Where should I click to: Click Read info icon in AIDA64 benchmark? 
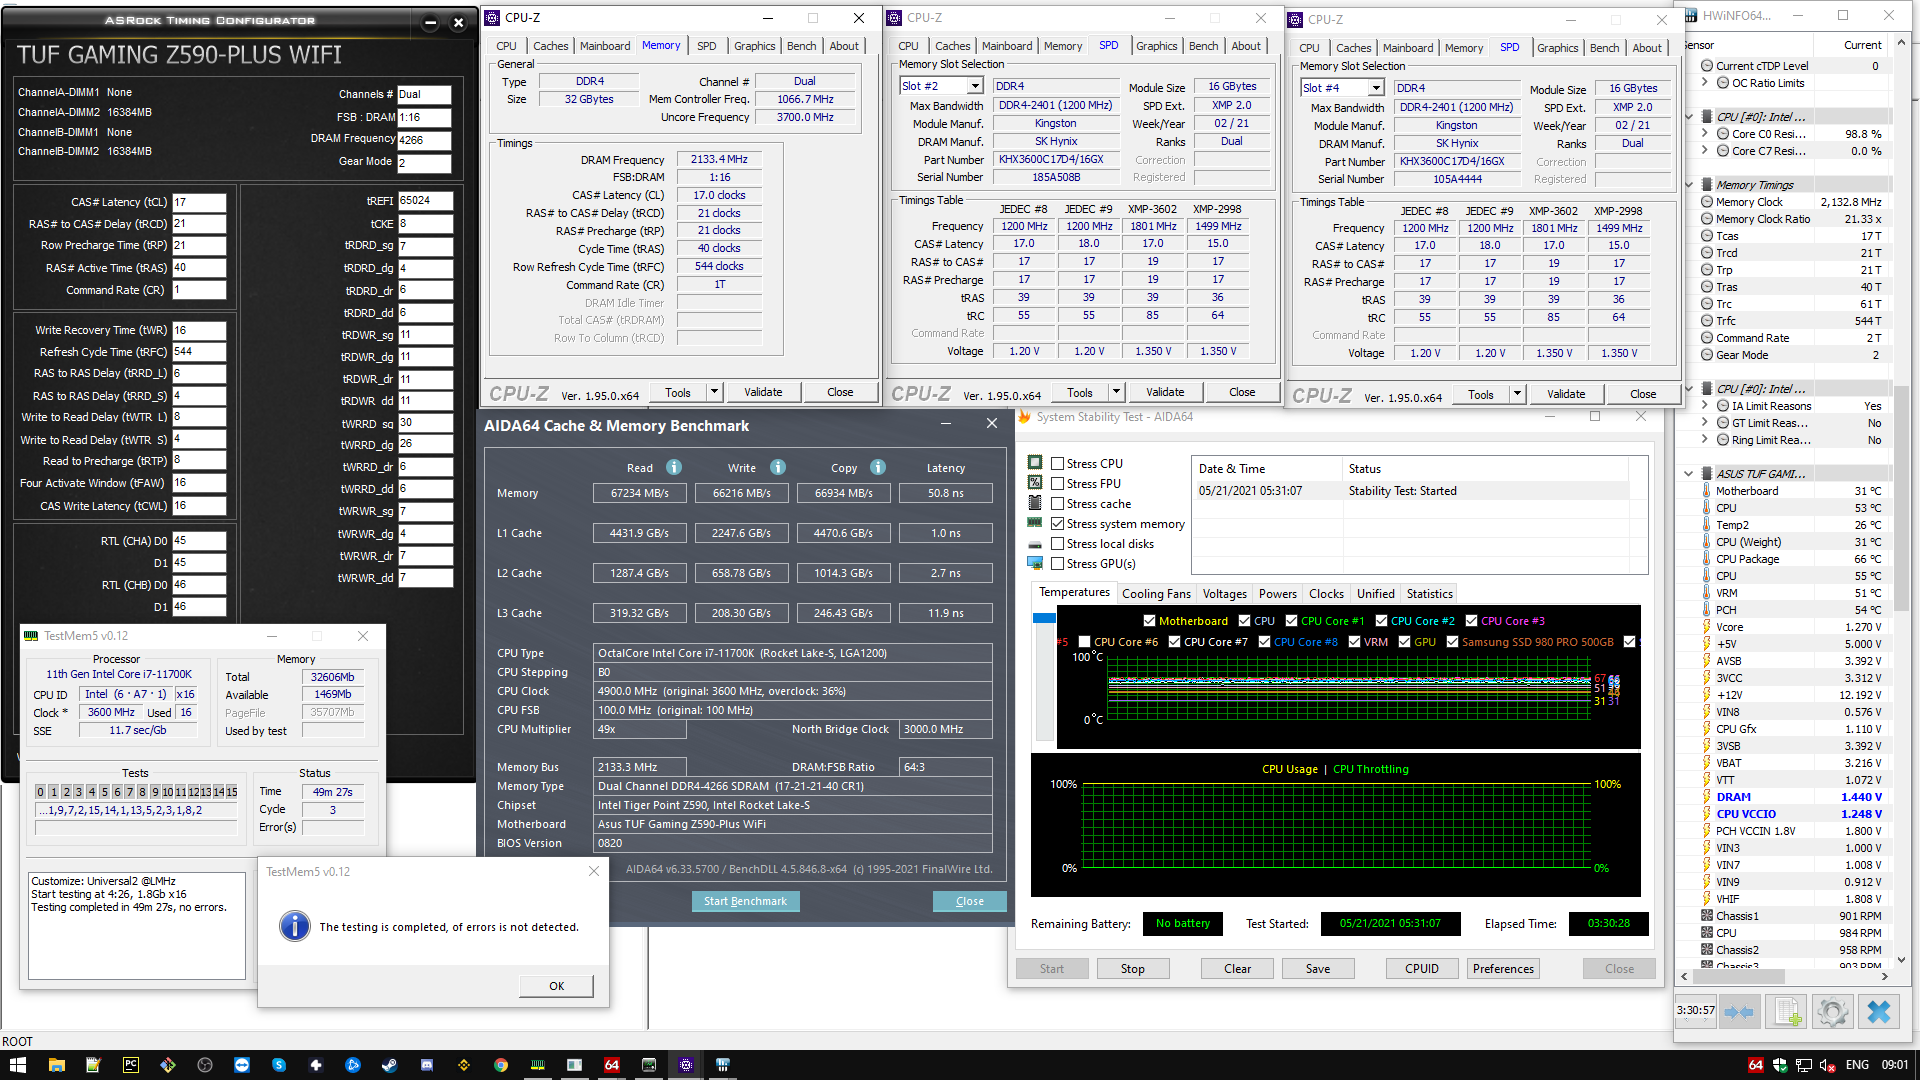(x=674, y=467)
